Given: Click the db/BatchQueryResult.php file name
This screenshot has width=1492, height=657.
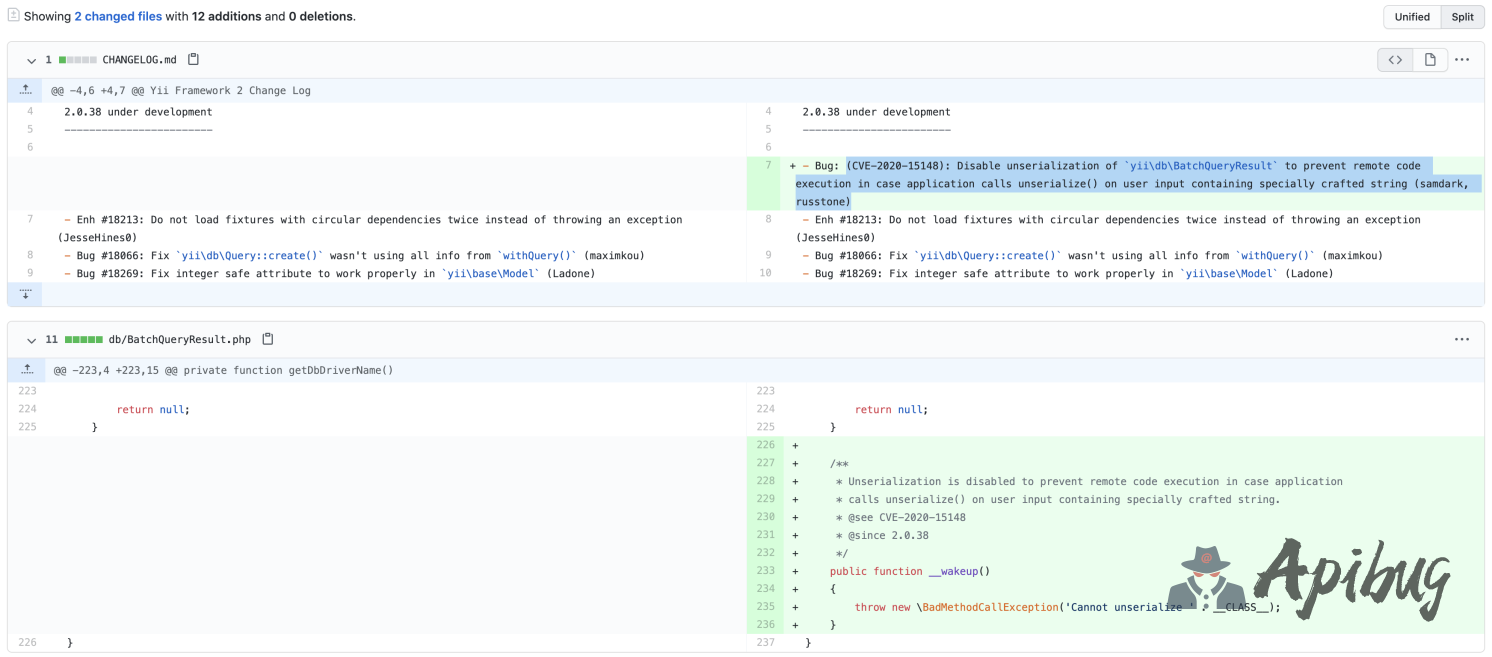Looking at the screenshot, I should point(179,340).
